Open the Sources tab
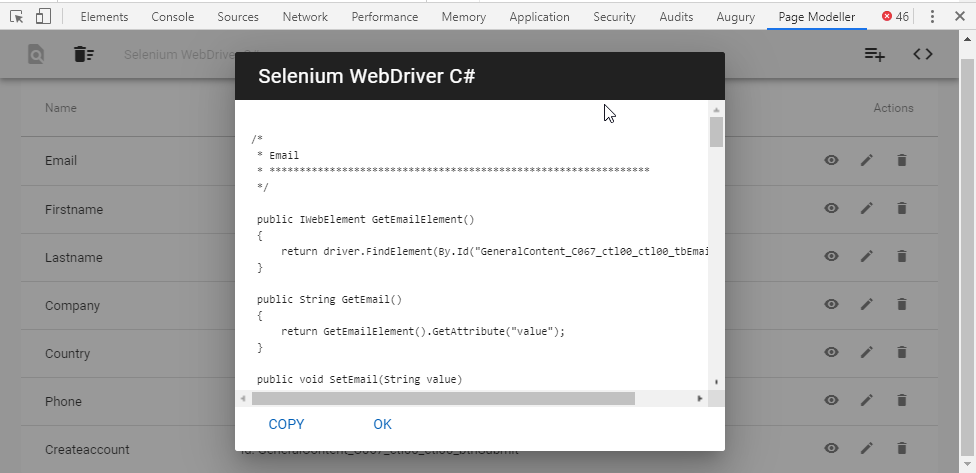This screenshot has width=976, height=473. [238, 17]
